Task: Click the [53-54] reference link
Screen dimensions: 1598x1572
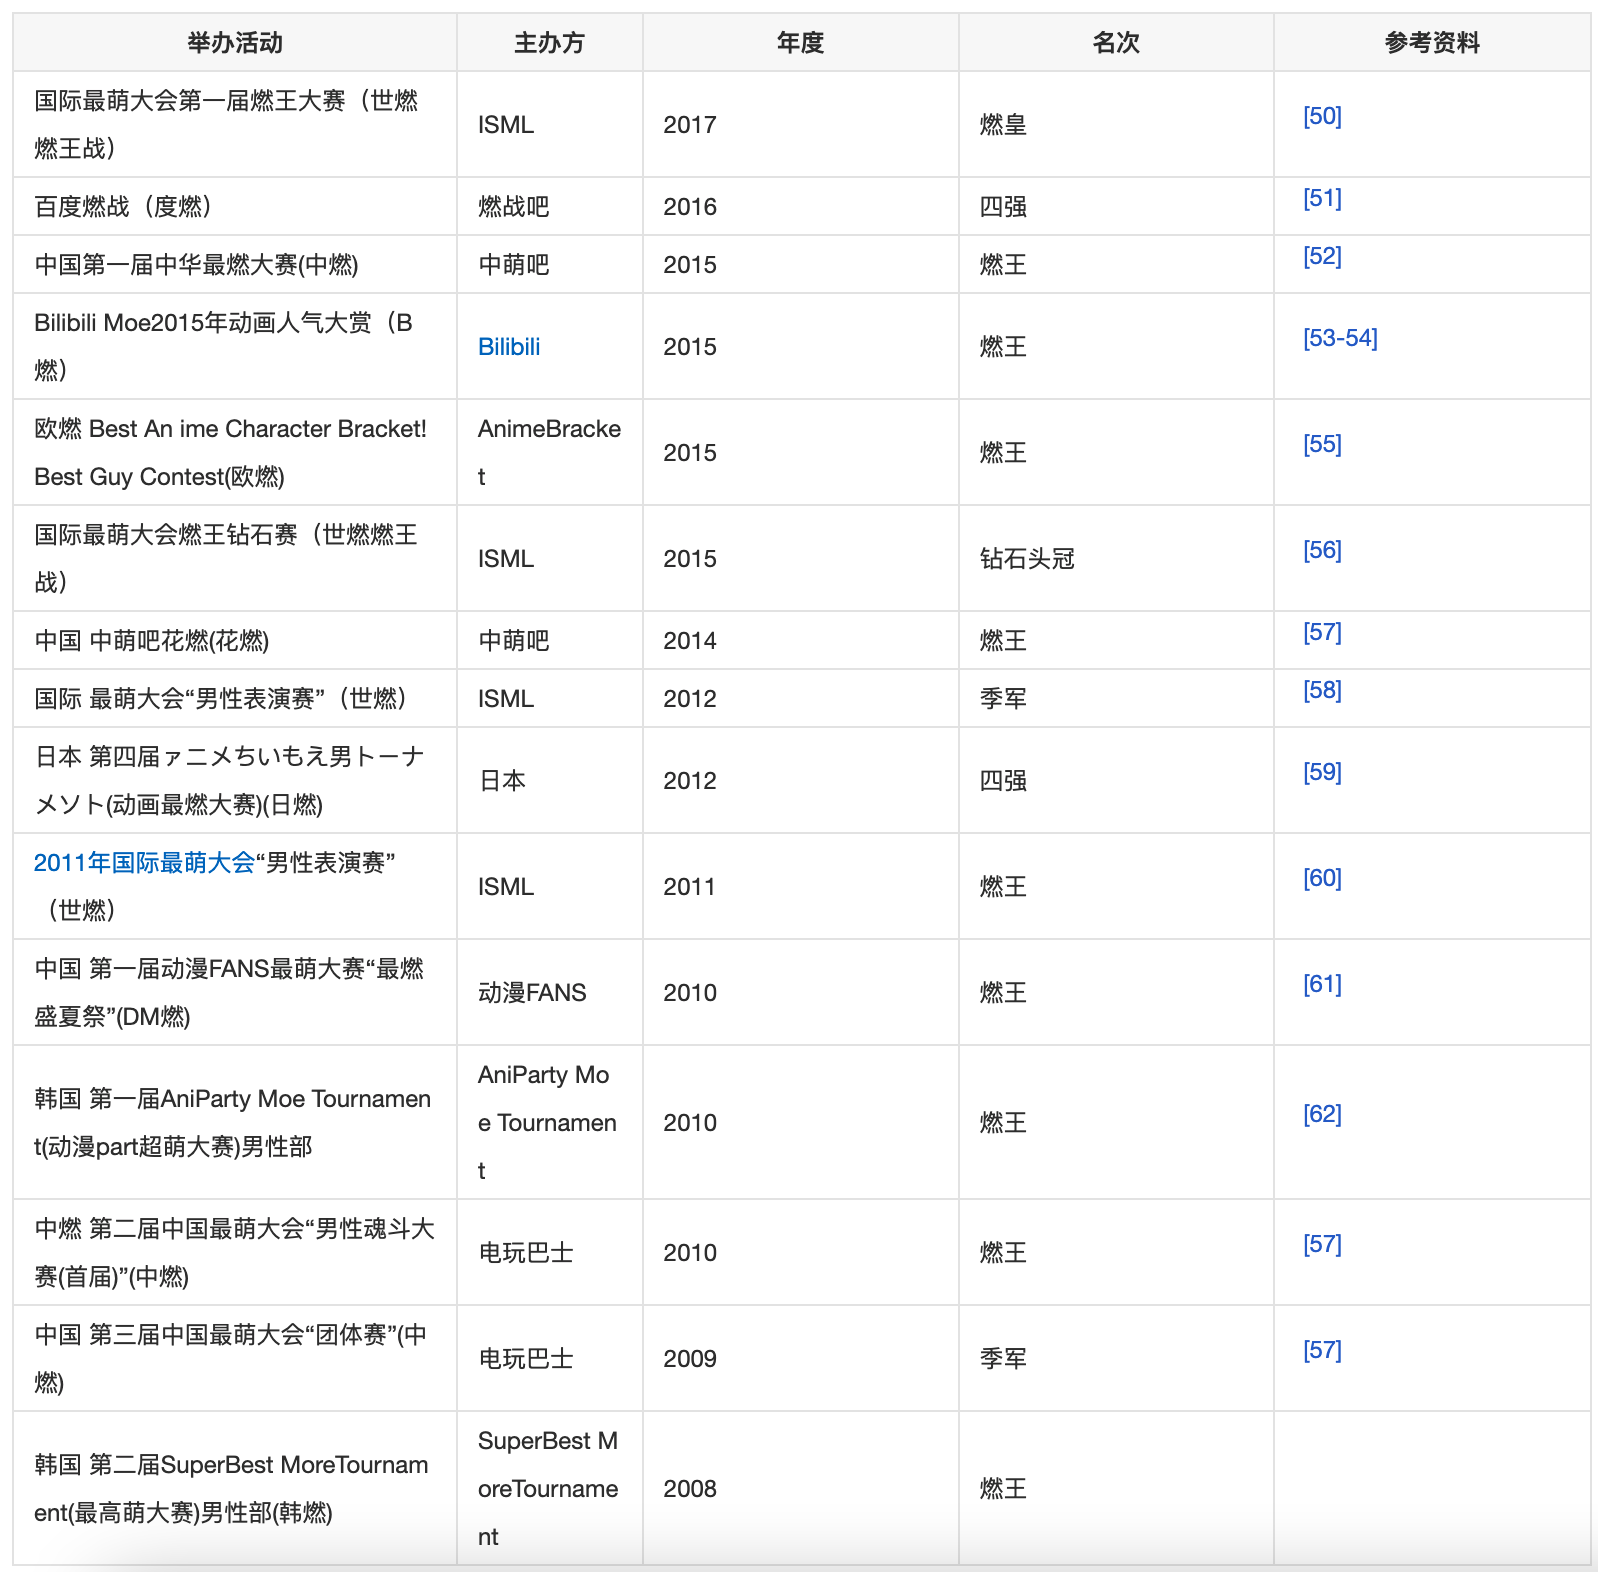Action: click(x=1339, y=338)
